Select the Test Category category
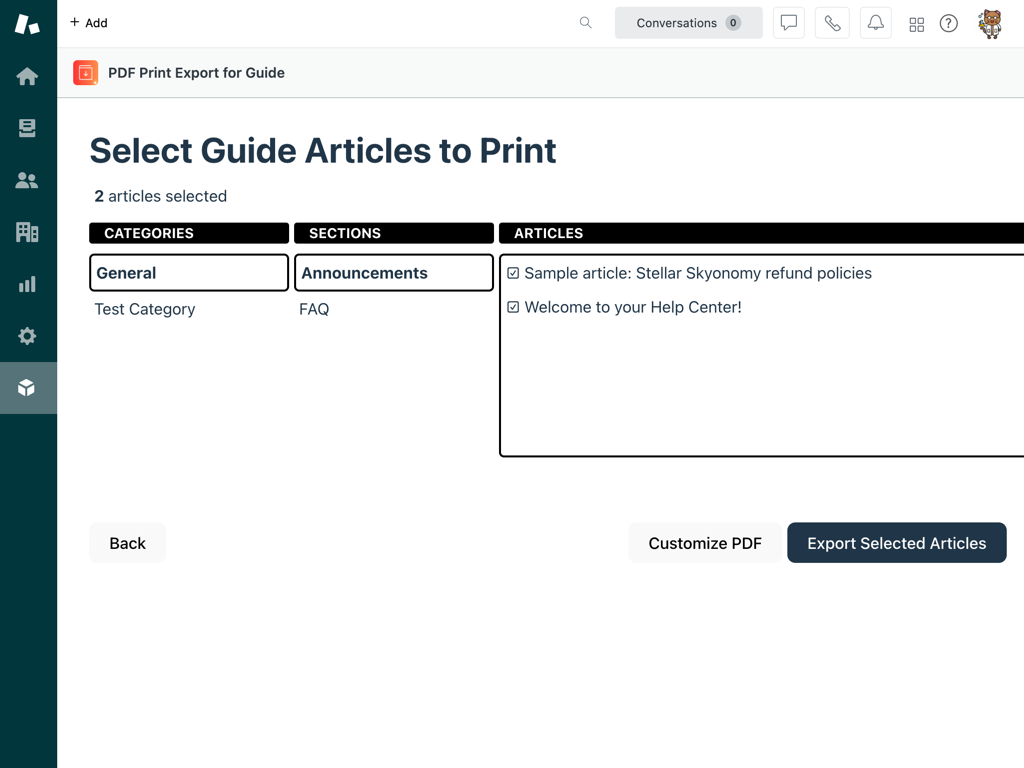This screenshot has width=1024, height=768. [x=145, y=309]
